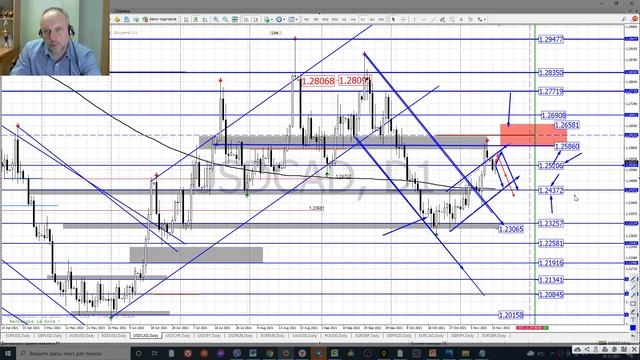The width and height of the screenshot is (640, 360).
Task: Select the equidistant channel tool
Action: (442, 19)
